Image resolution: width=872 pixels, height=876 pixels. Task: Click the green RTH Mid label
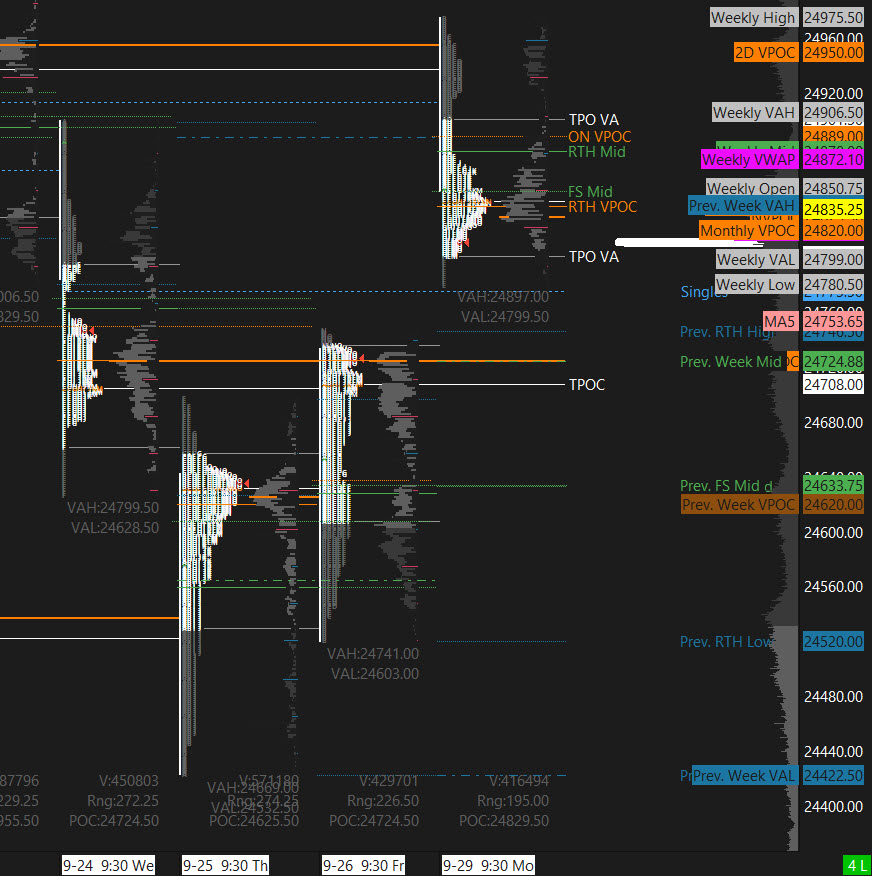(596, 152)
